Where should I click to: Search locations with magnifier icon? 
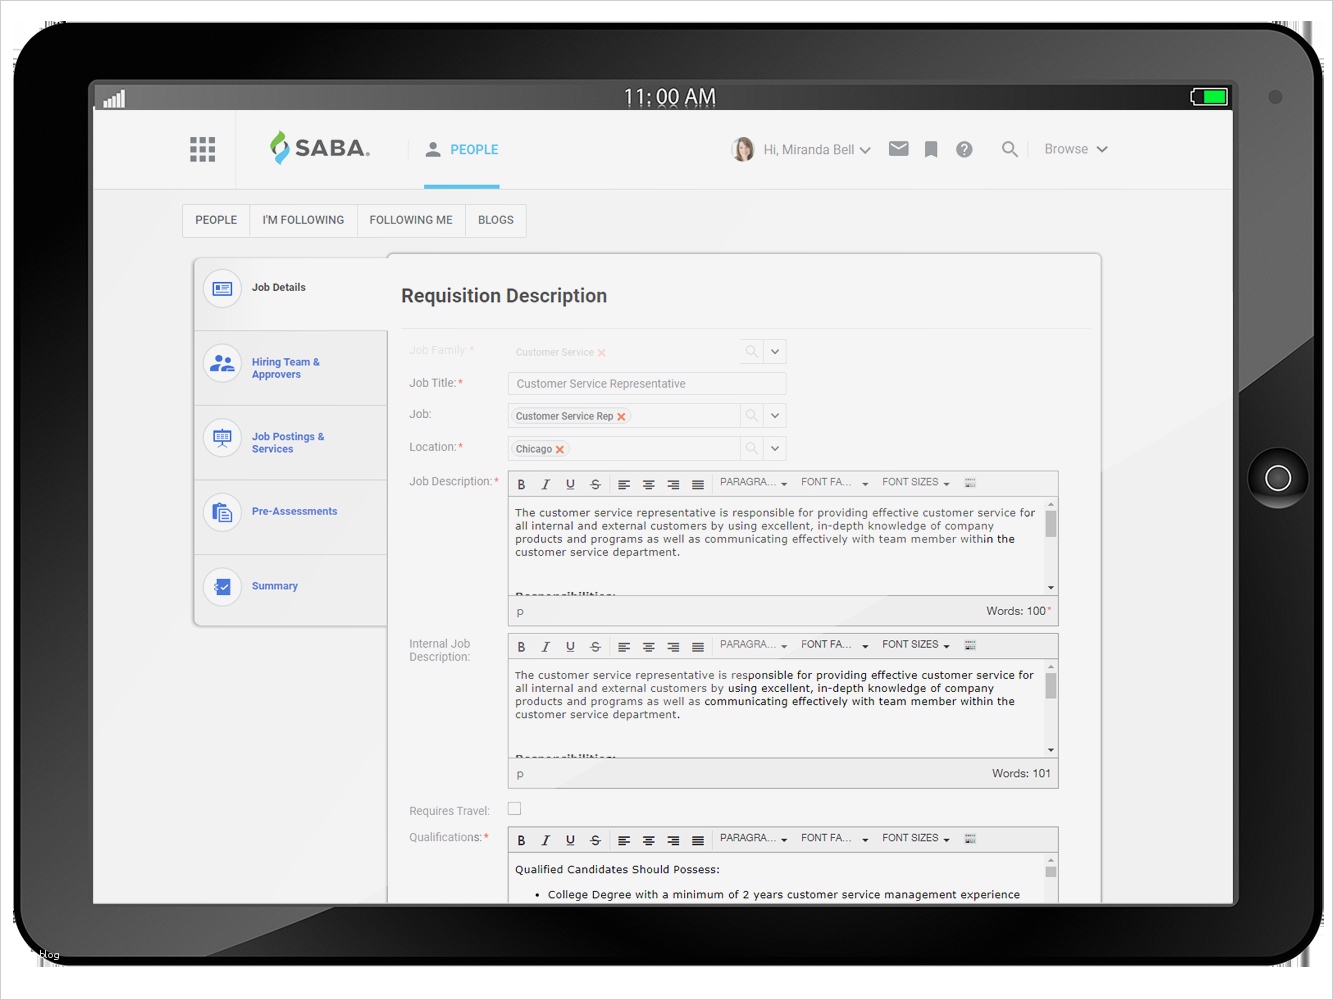tap(751, 448)
